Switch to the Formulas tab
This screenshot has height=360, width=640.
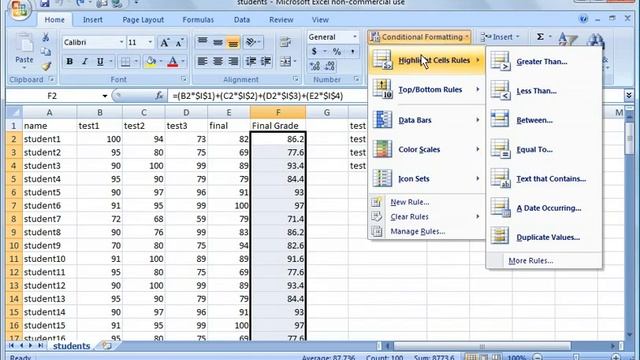click(x=198, y=20)
